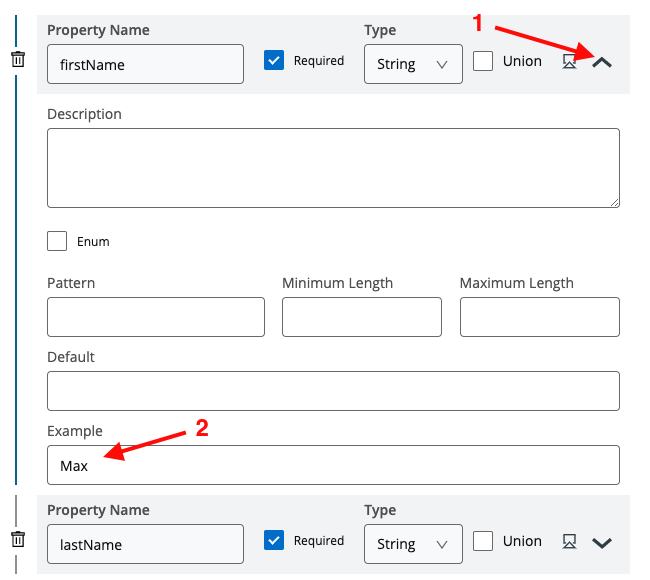The height and width of the screenshot is (580, 650).
Task: Click the Example field containing Max
Action: [x=333, y=465]
